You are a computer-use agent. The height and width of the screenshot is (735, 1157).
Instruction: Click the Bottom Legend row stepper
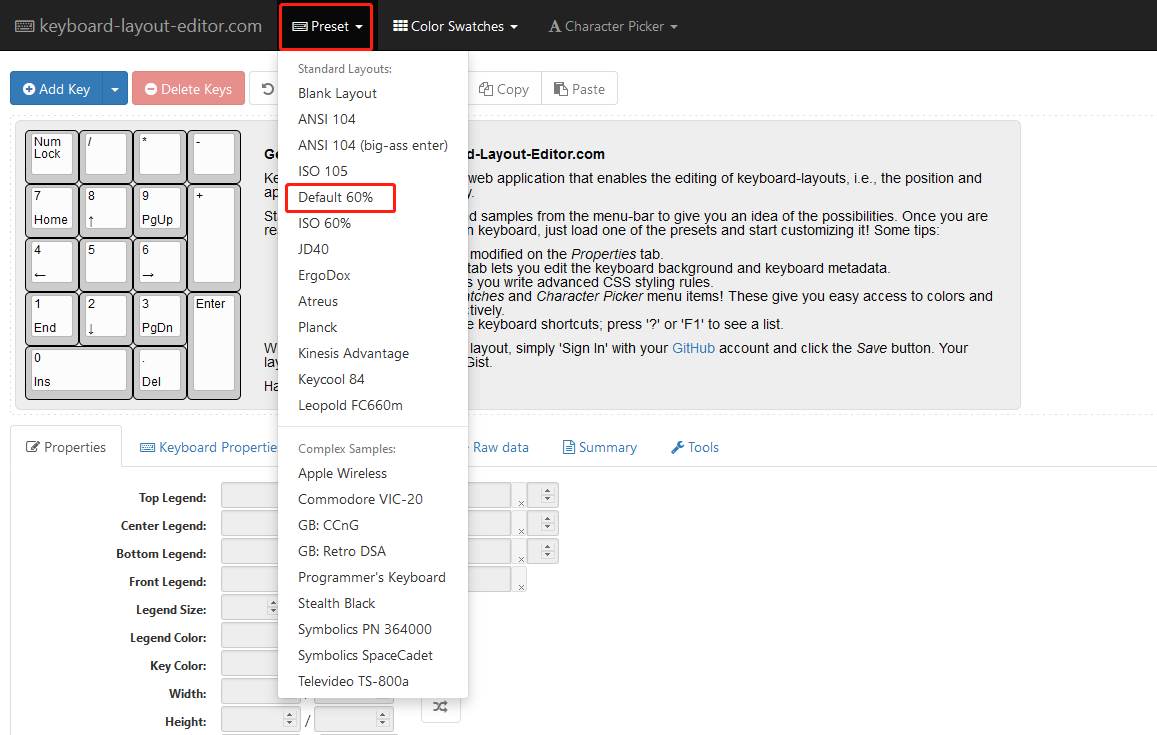(x=548, y=551)
